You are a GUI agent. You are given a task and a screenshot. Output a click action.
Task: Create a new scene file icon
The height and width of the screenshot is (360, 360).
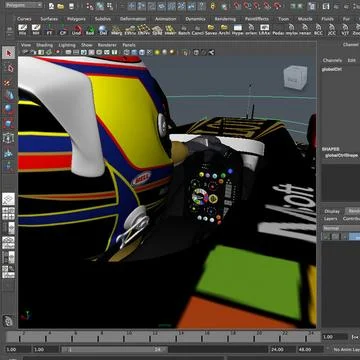pyautogui.click(x=51, y=6)
